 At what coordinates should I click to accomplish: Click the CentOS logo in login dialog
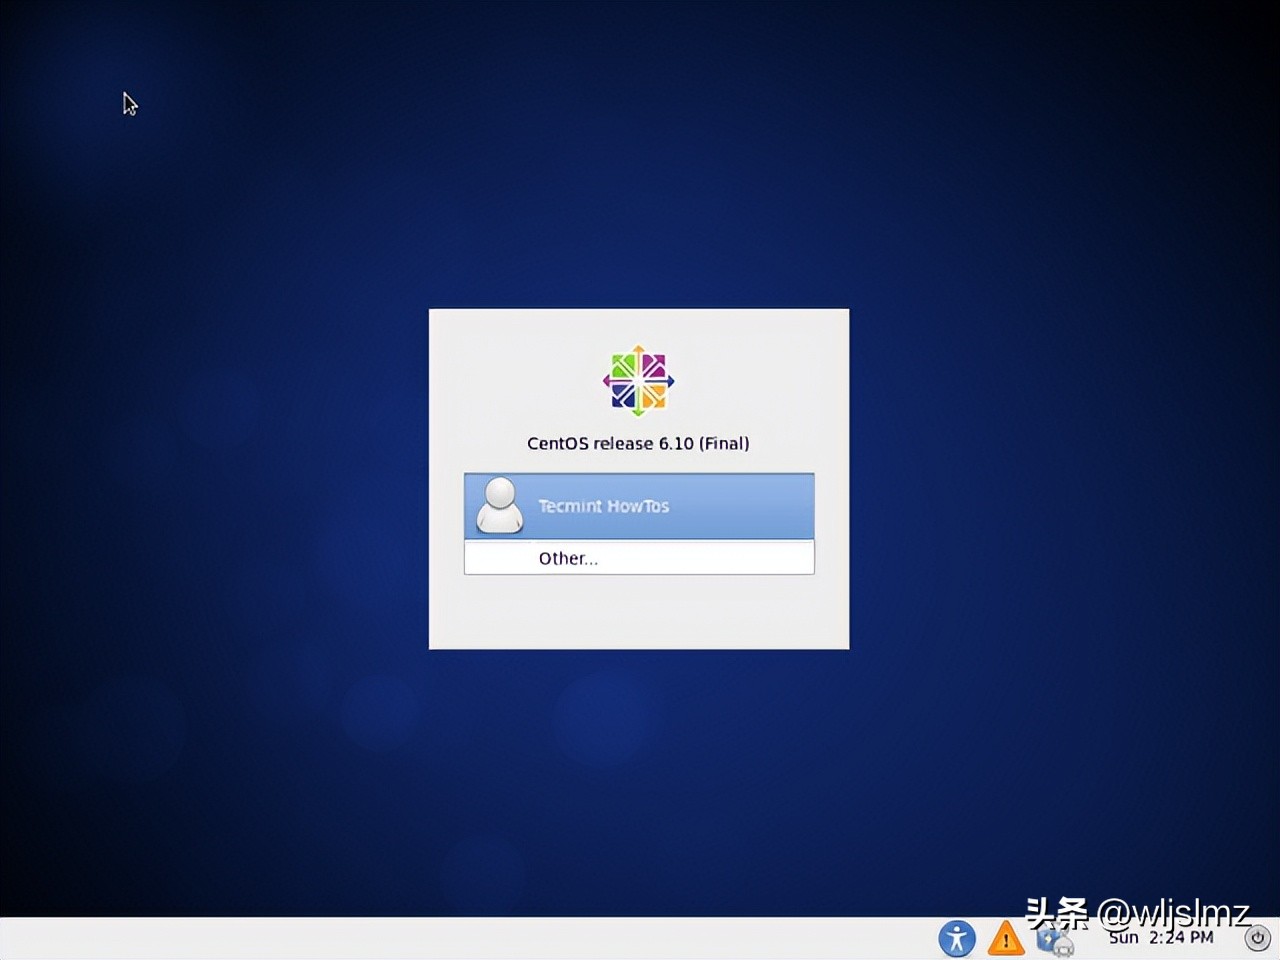tap(639, 381)
